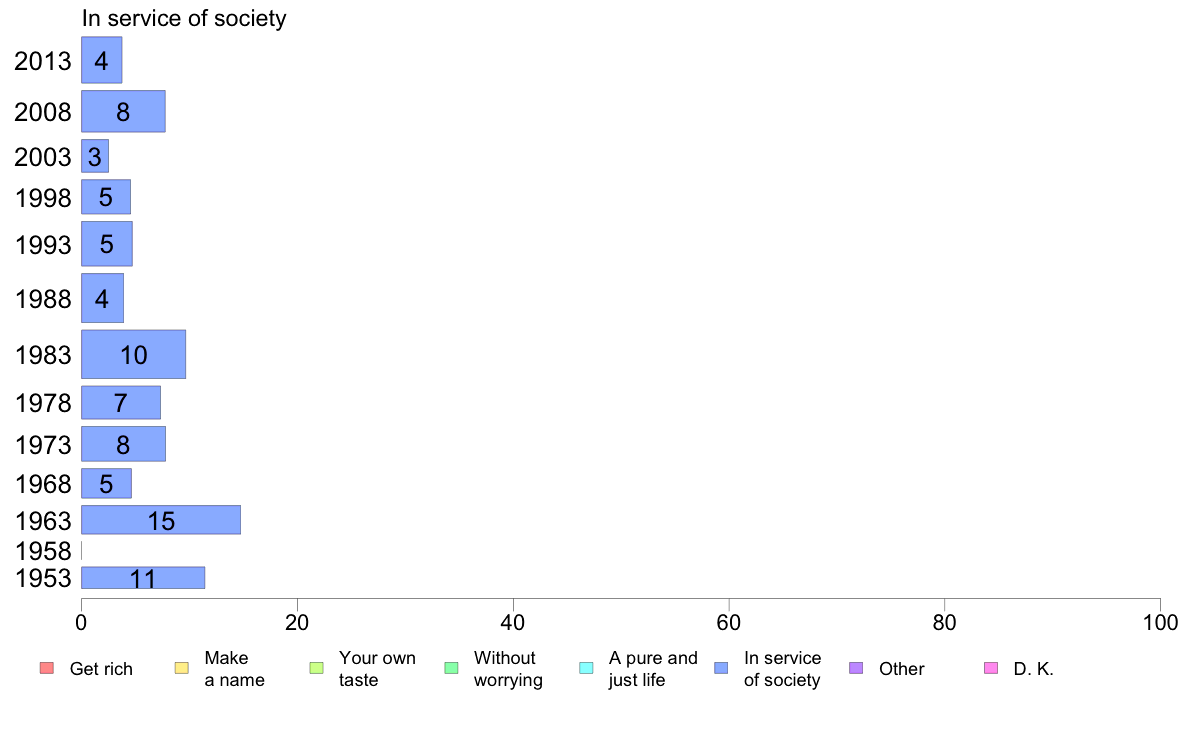Toggle the Without worrying legend swatch
The height and width of the screenshot is (736, 1188).
tap(452, 668)
